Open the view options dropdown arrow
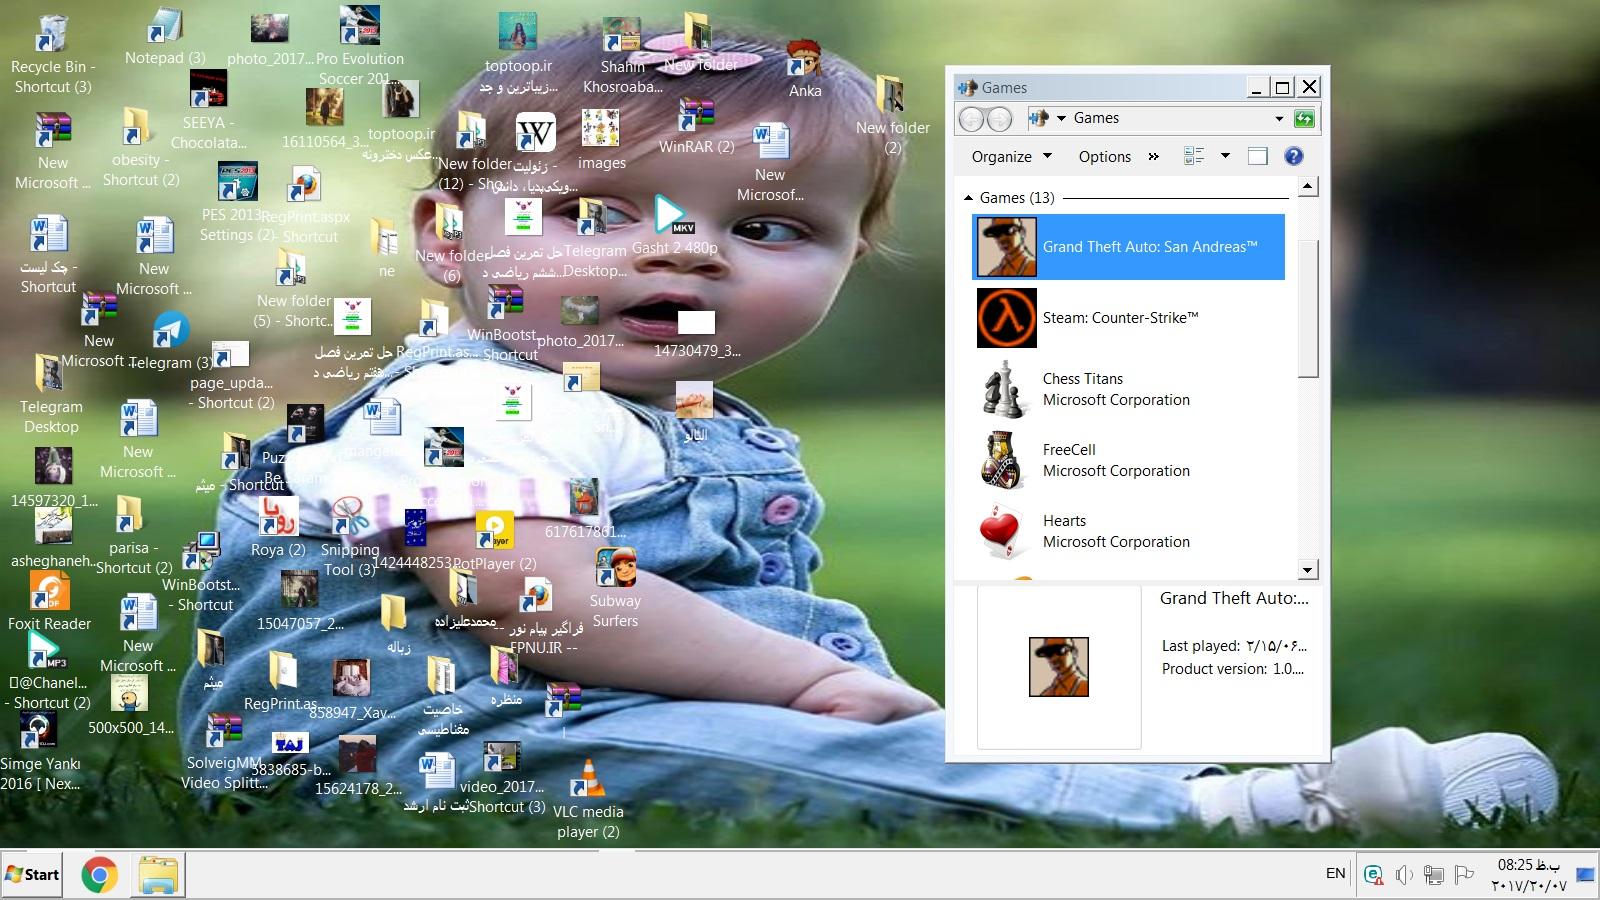 coord(1225,156)
